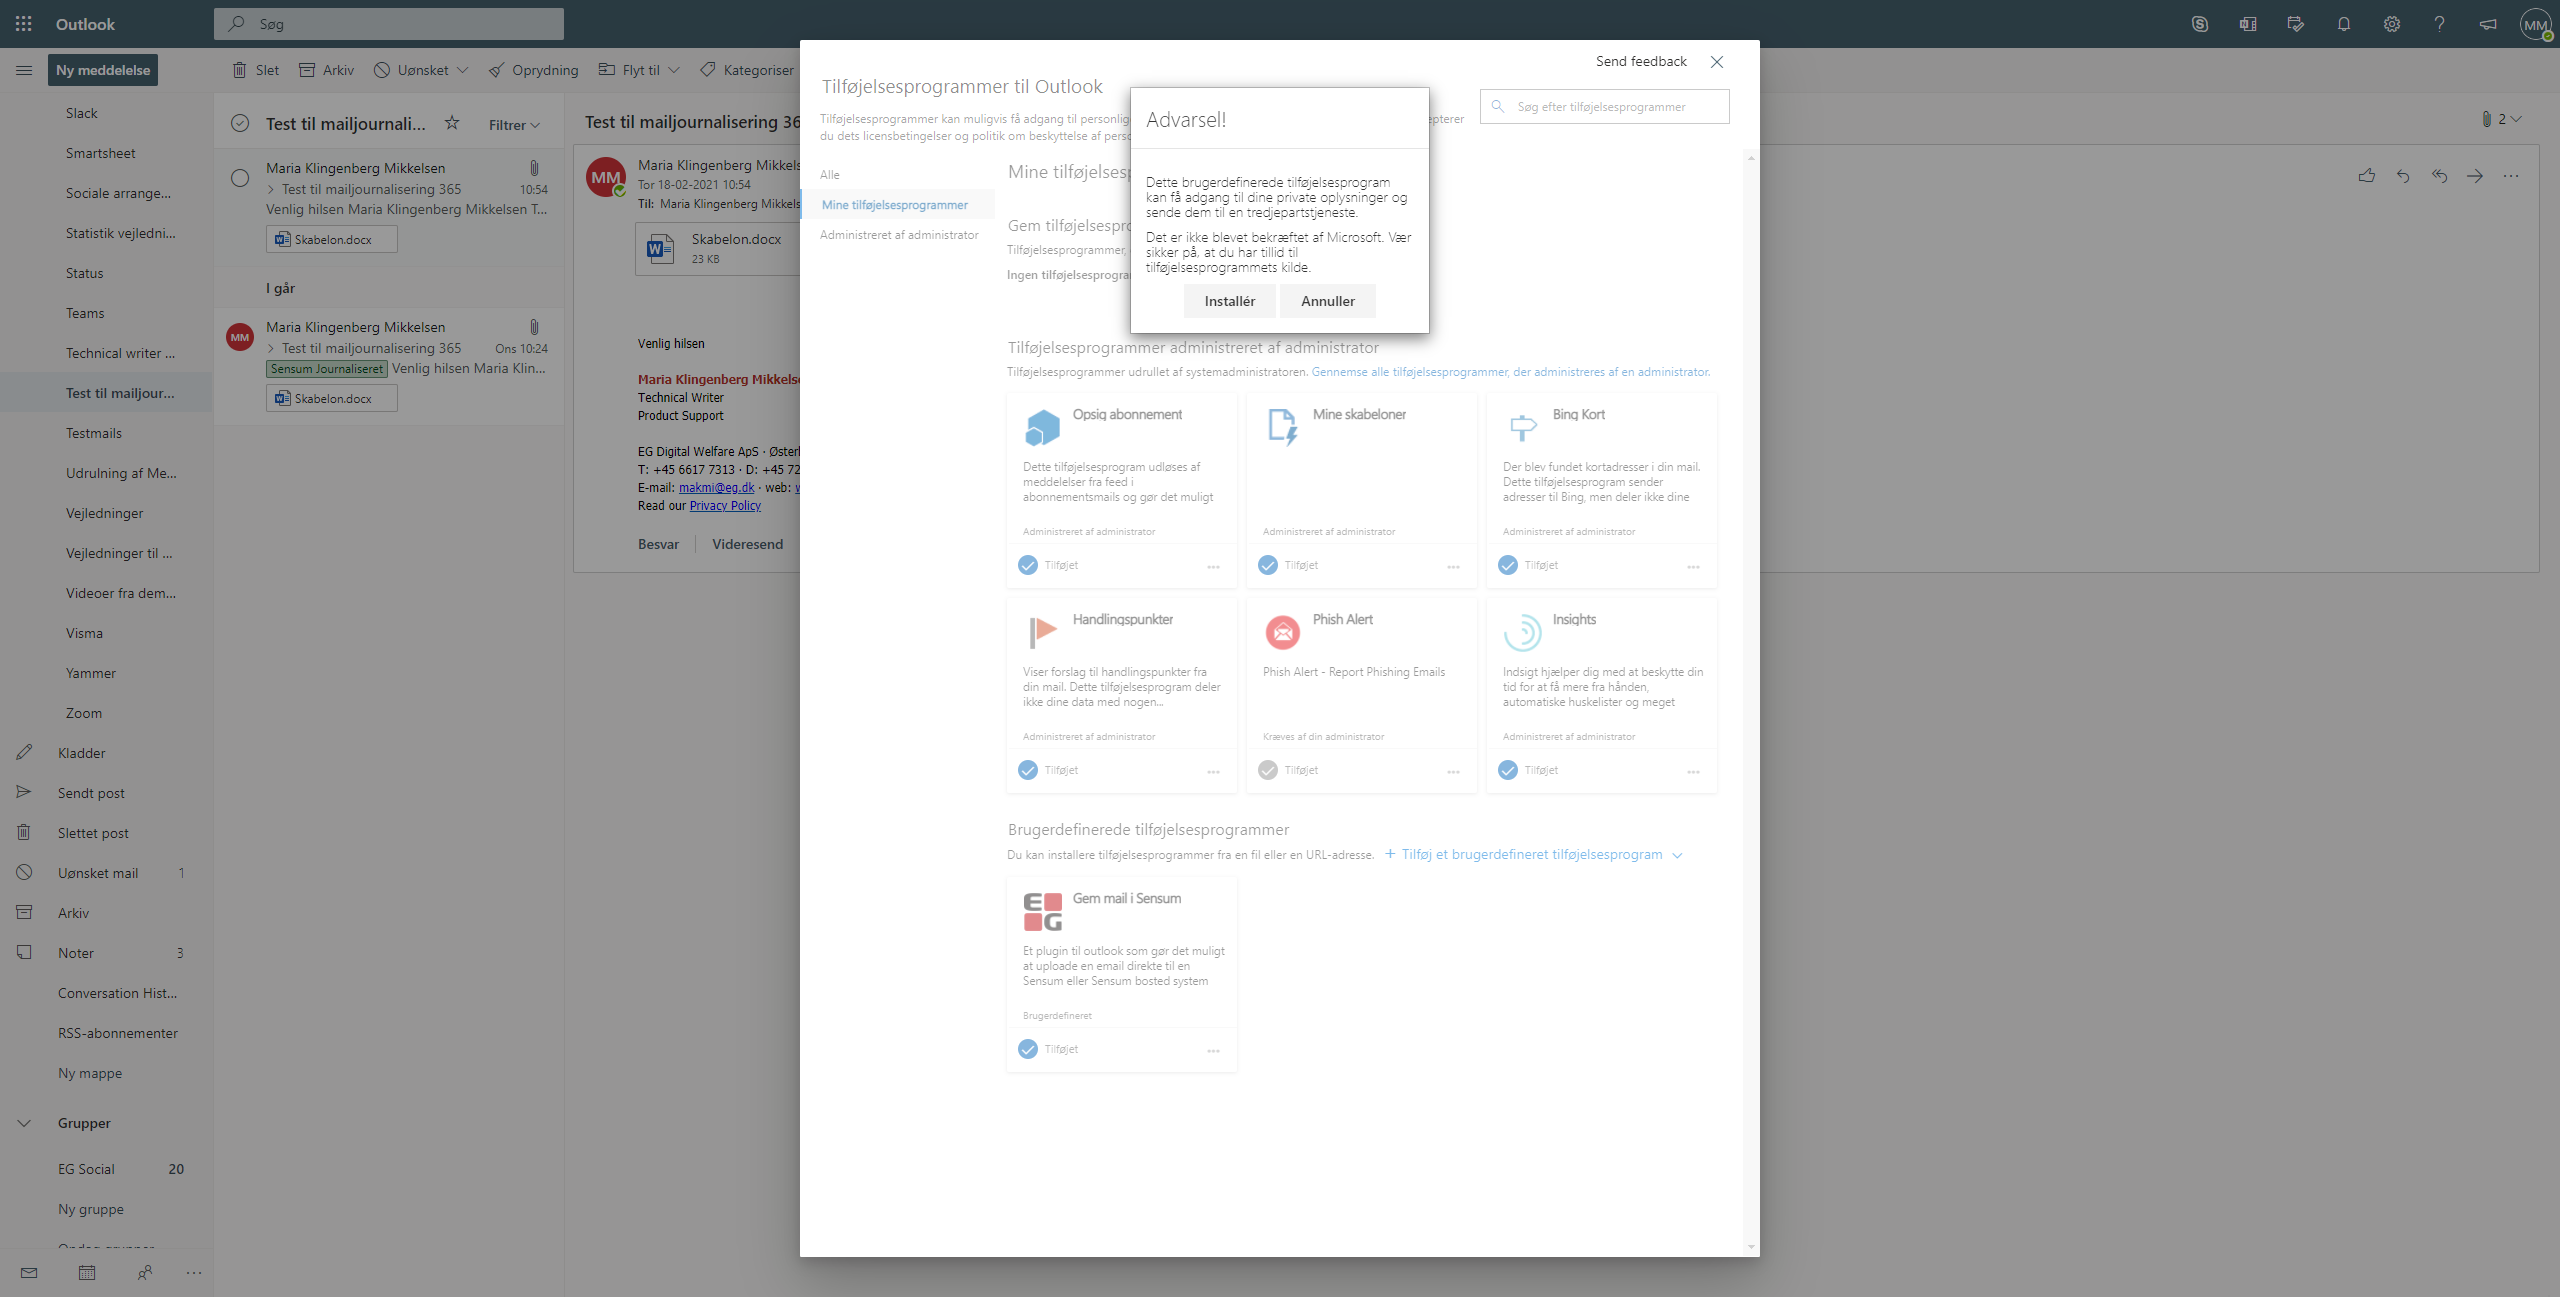Screen dimensions: 2560x1297
Task: Toggle the Tilføjet checkmark for Insights
Action: point(1508,770)
